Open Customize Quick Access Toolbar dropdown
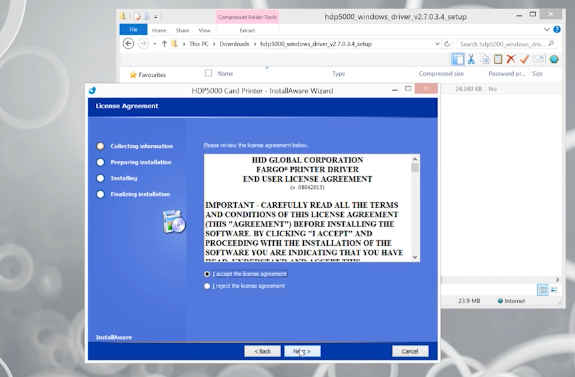This screenshot has width=575, height=377. click(x=155, y=17)
